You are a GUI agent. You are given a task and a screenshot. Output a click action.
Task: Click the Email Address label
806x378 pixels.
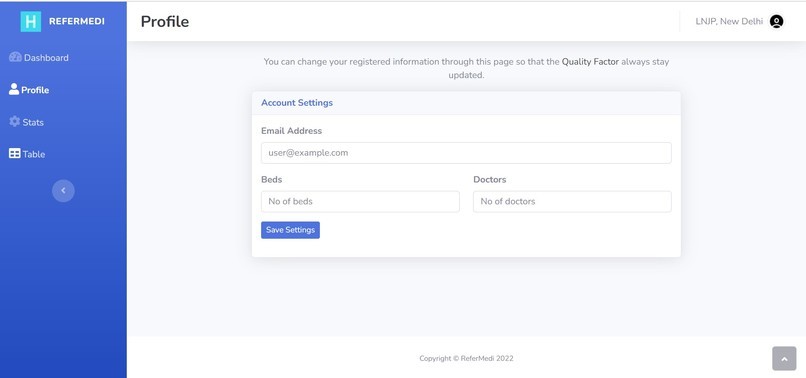pos(291,131)
